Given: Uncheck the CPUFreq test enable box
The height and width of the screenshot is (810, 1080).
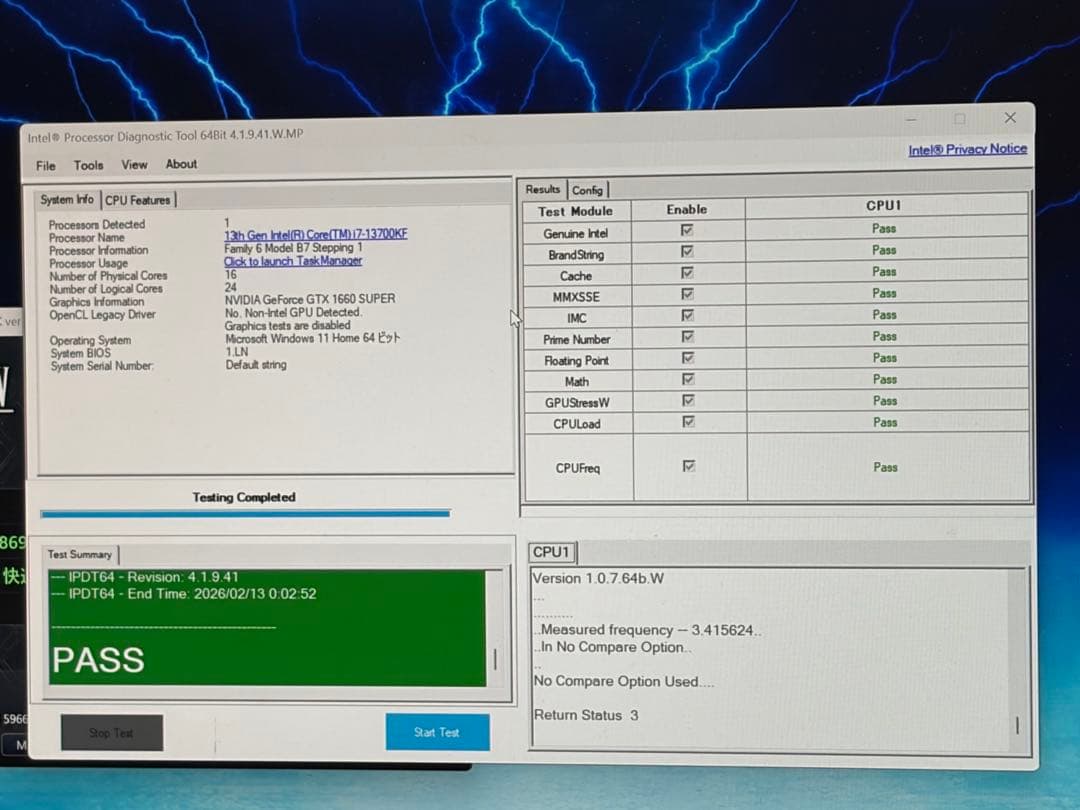Looking at the screenshot, I should 687,467.
